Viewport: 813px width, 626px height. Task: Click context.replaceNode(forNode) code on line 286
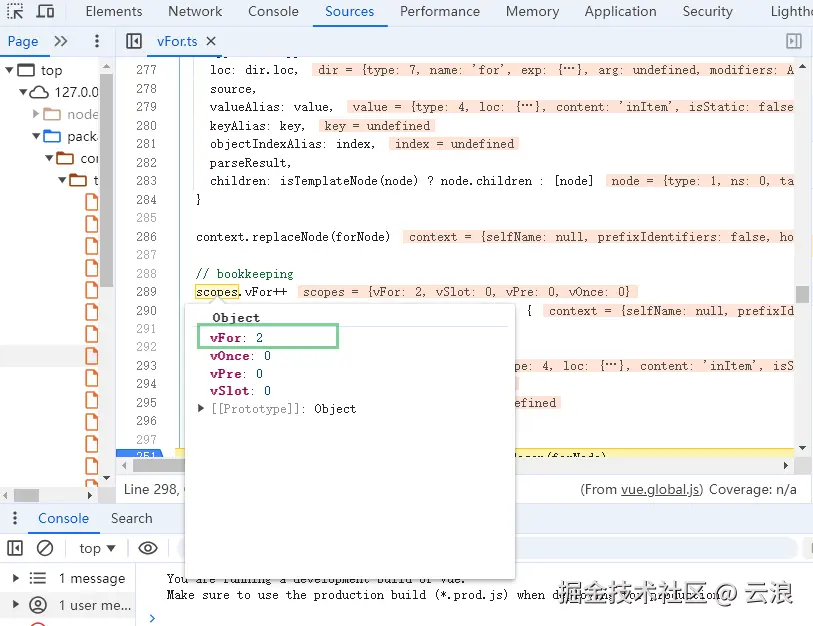tap(293, 237)
